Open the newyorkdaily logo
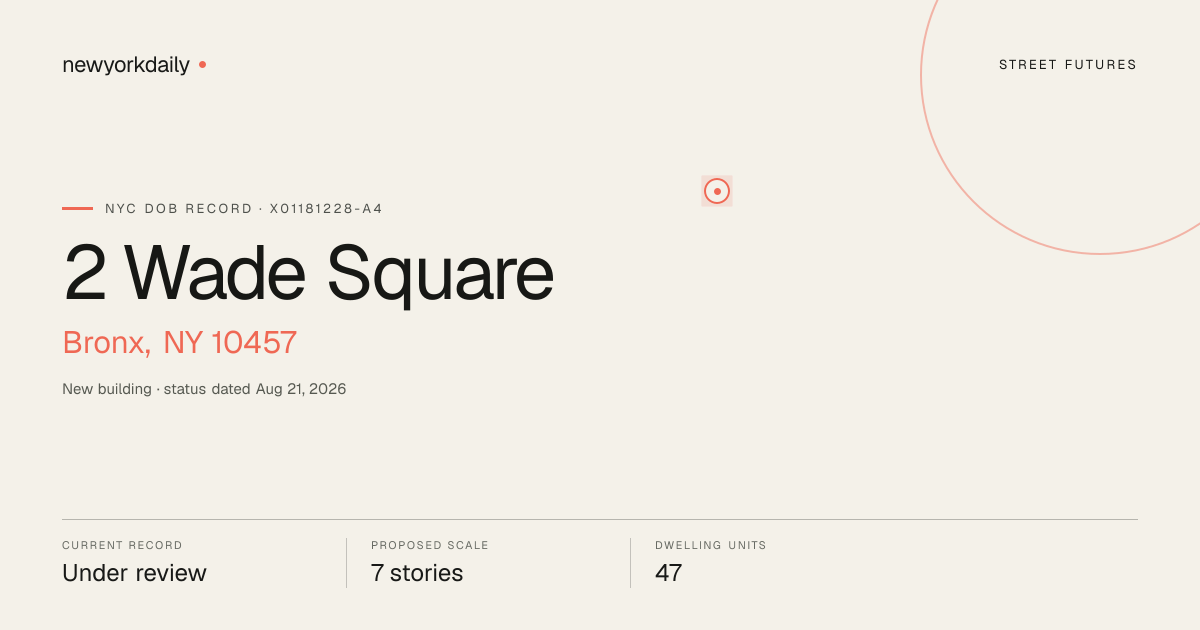 coord(126,65)
